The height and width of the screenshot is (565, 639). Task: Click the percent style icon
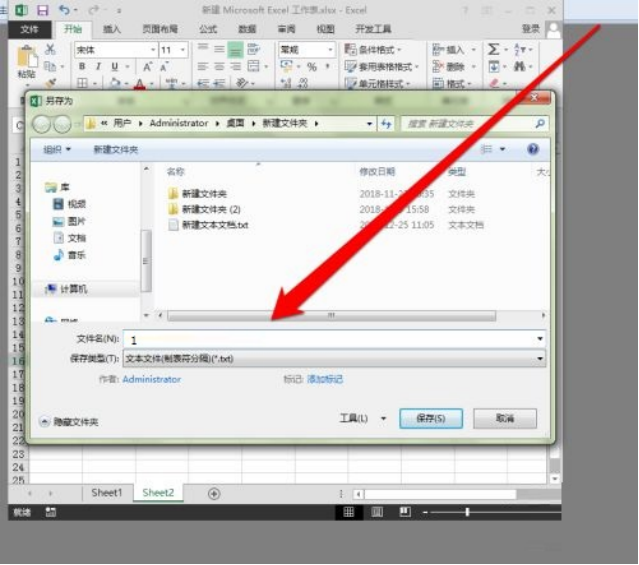(x=312, y=66)
